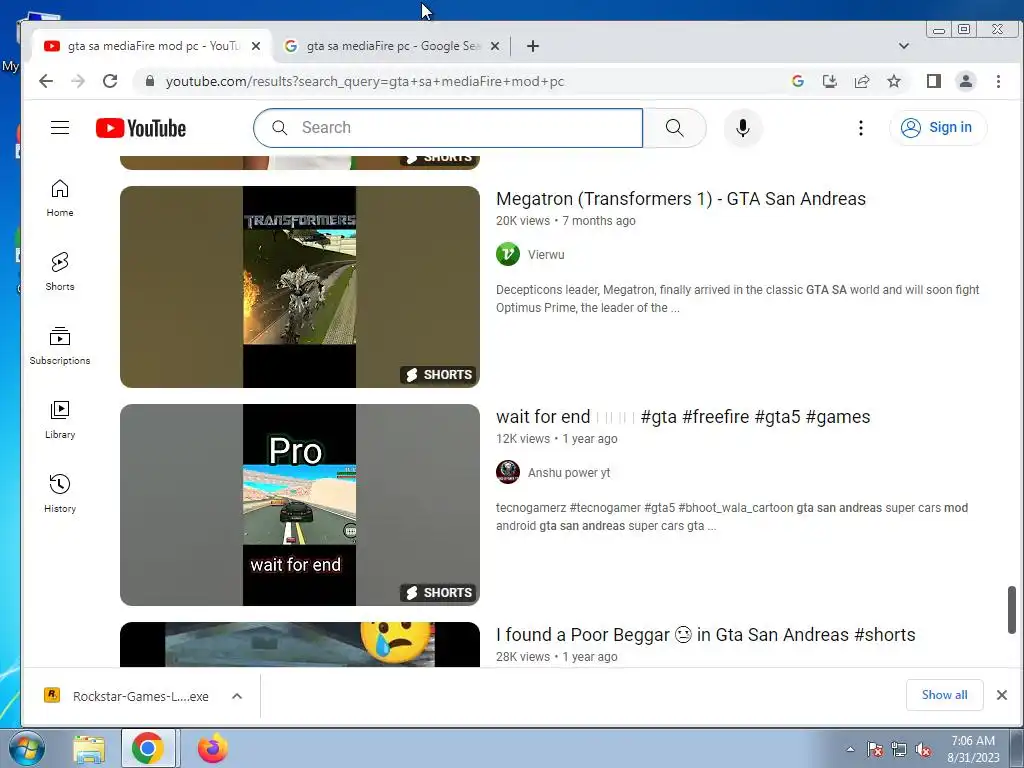Click the Chrome taskbar icon
The width and height of the screenshot is (1024, 768).
(148, 748)
